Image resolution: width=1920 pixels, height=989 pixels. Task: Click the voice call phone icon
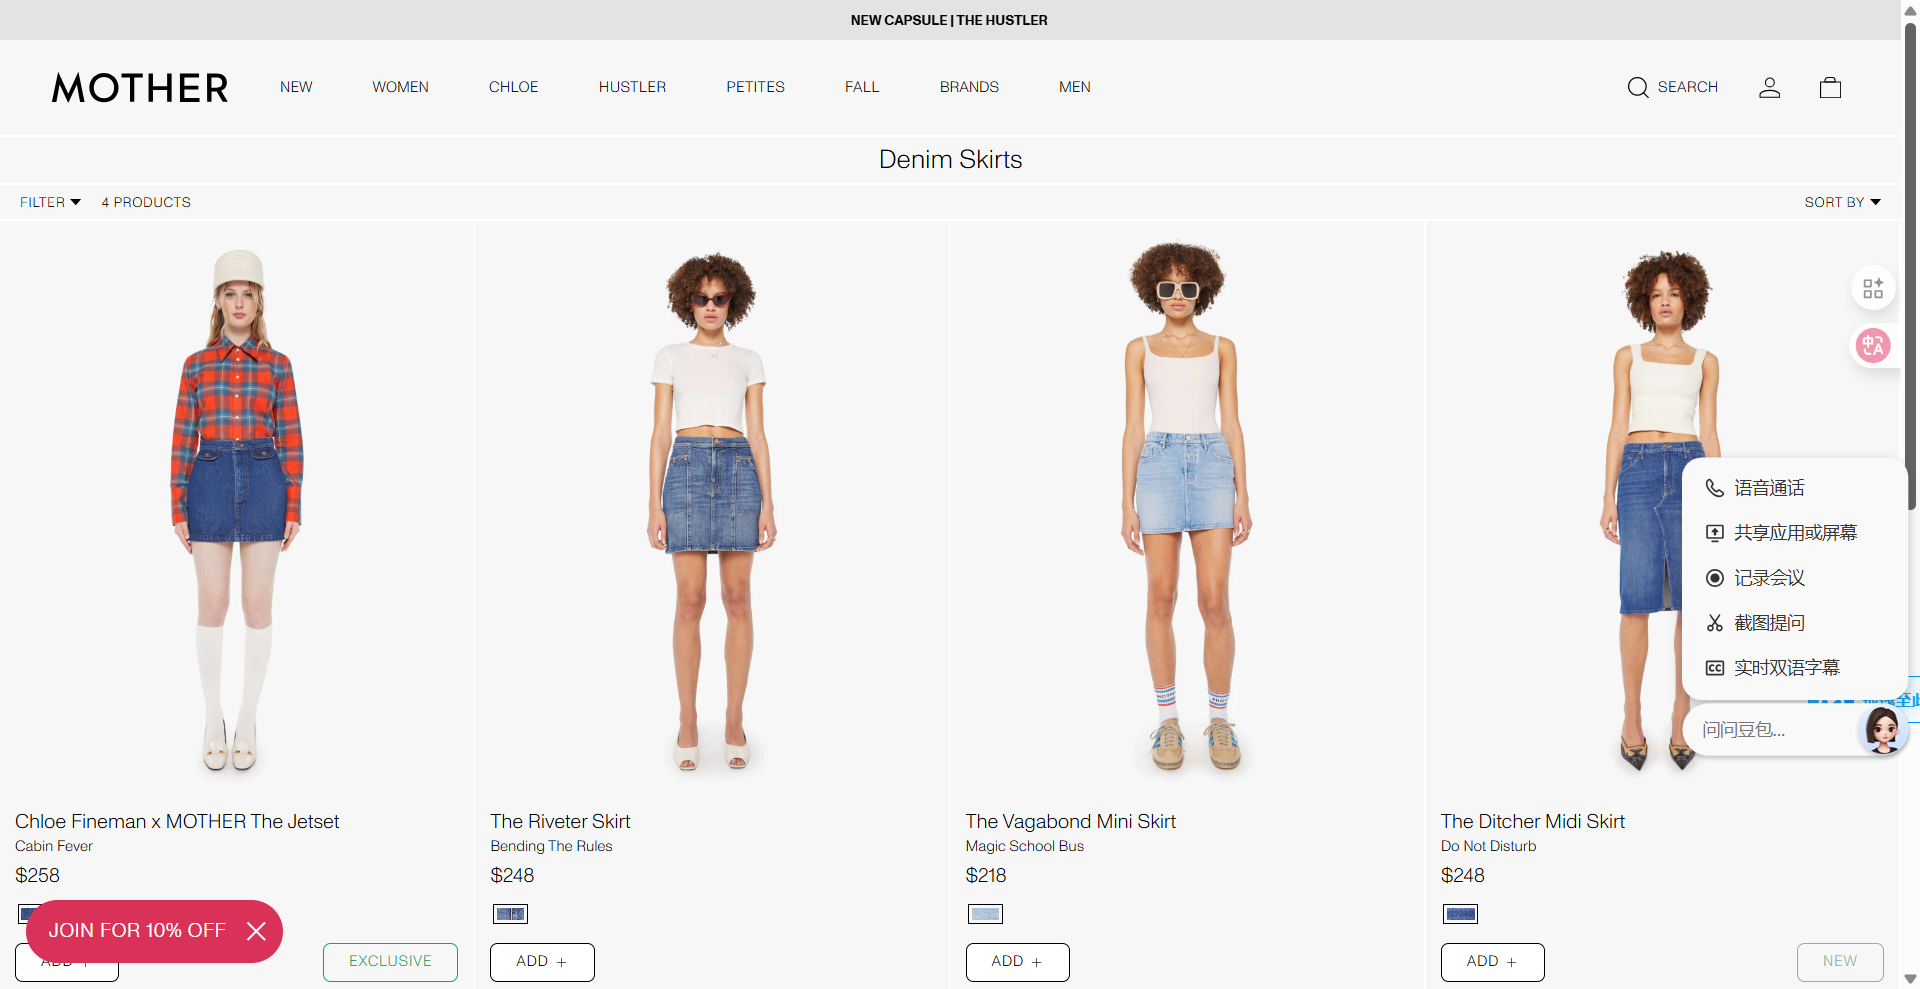click(1714, 488)
